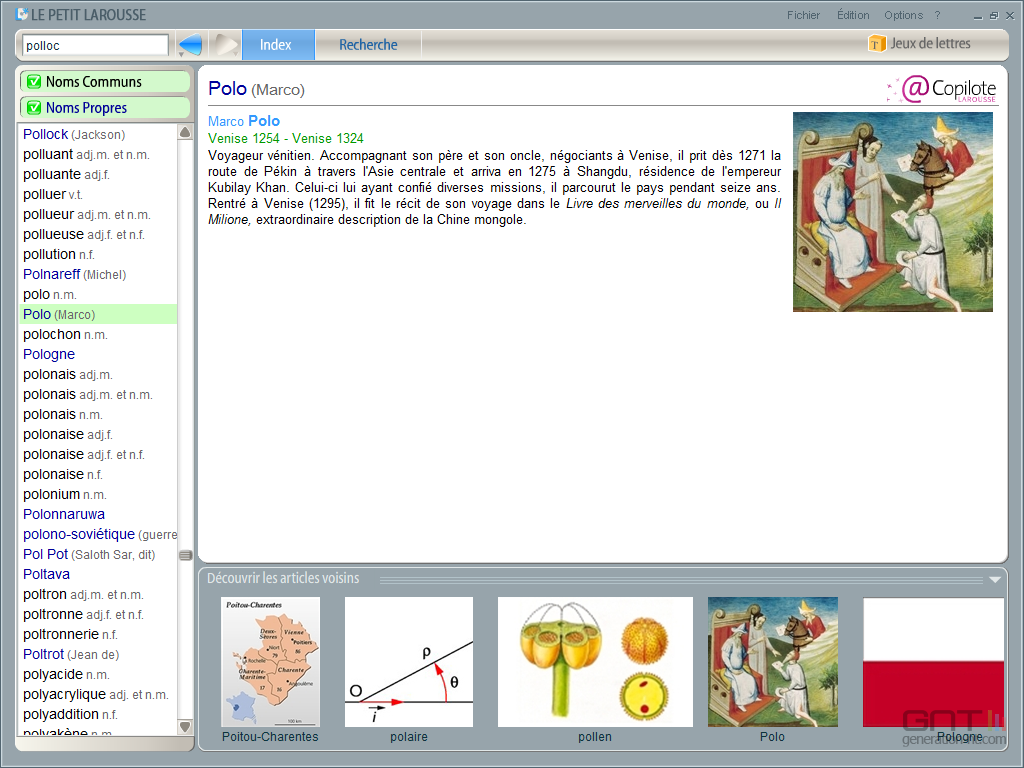Open the ? help menu
This screenshot has width=1024, height=768.
click(x=937, y=15)
